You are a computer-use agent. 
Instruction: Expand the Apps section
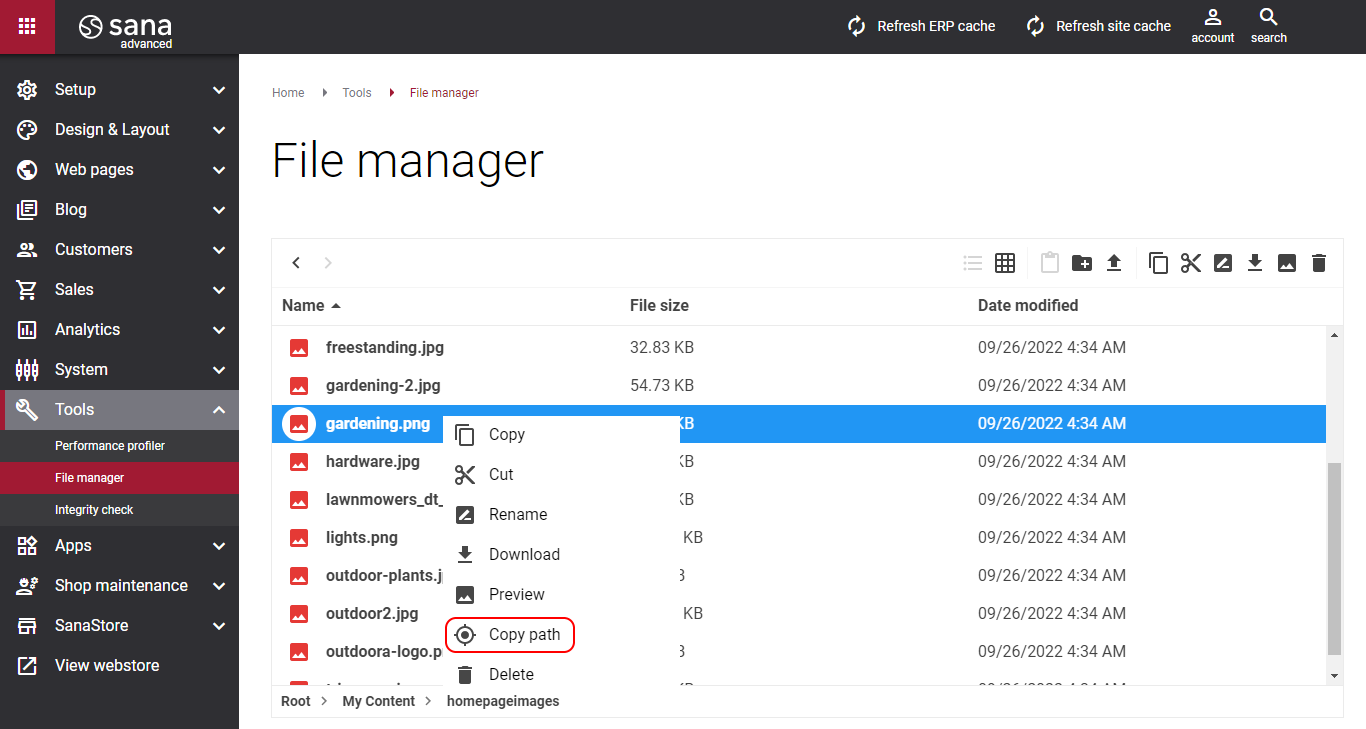pyautogui.click(x=120, y=546)
